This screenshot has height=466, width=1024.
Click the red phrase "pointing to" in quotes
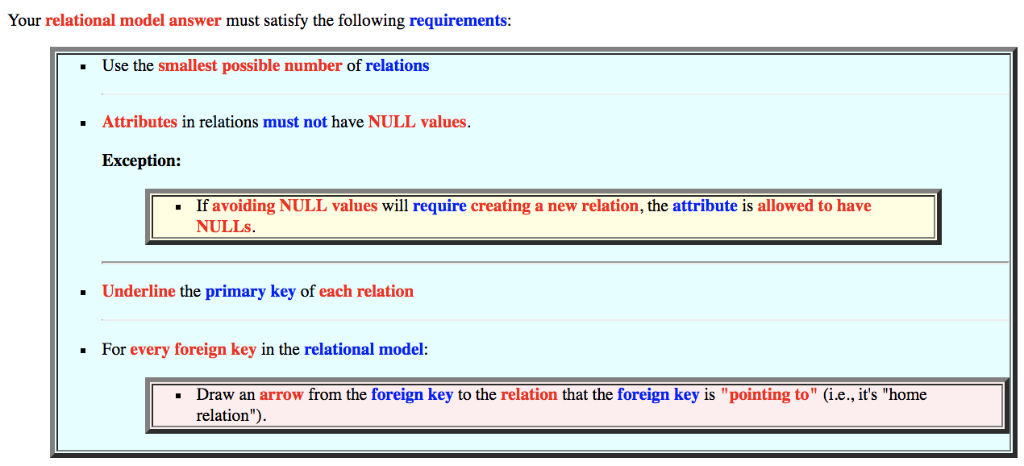tap(769, 395)
